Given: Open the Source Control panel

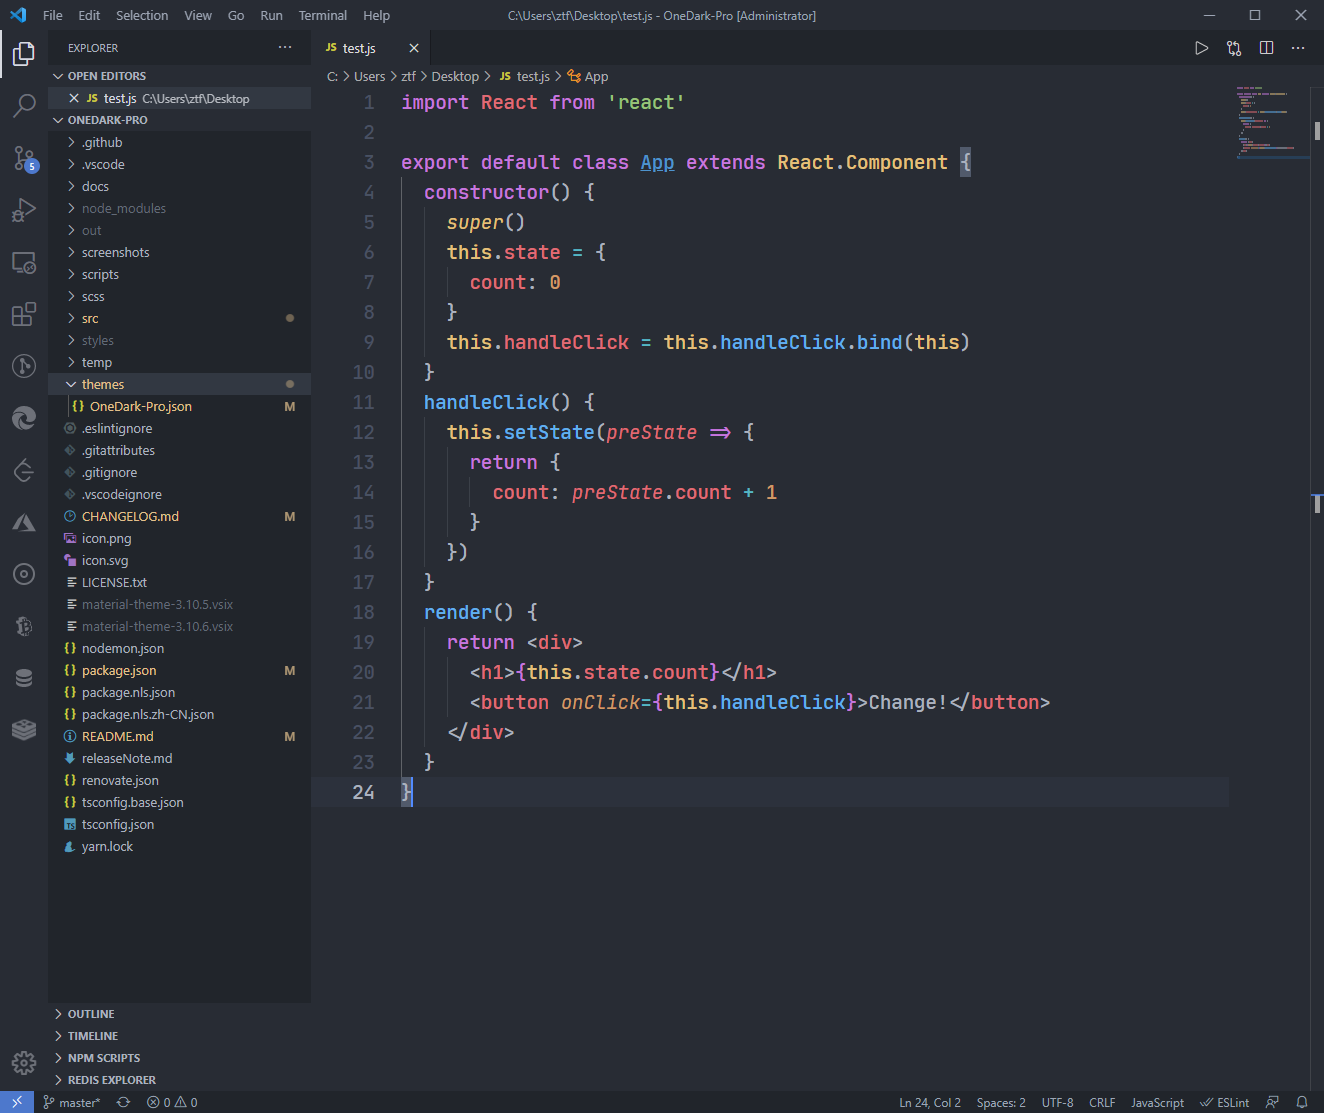Looking at the screenshot, I should [x=23, y=158].
